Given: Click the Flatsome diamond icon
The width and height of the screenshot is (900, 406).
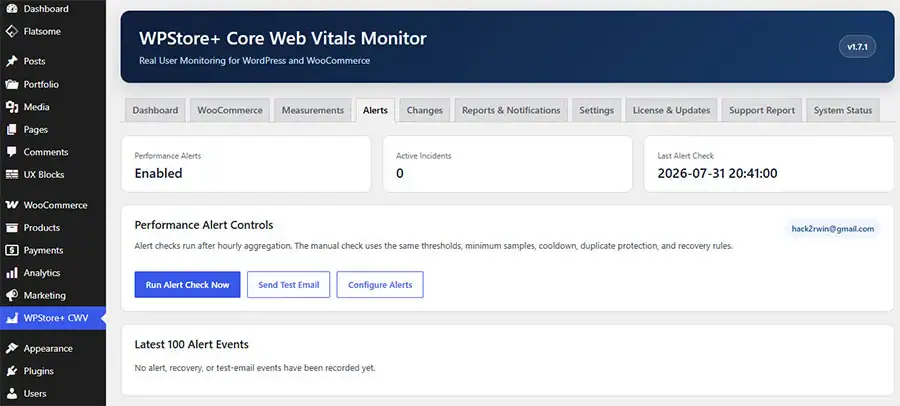Looking at the screenshot, I should click(11, 31).
